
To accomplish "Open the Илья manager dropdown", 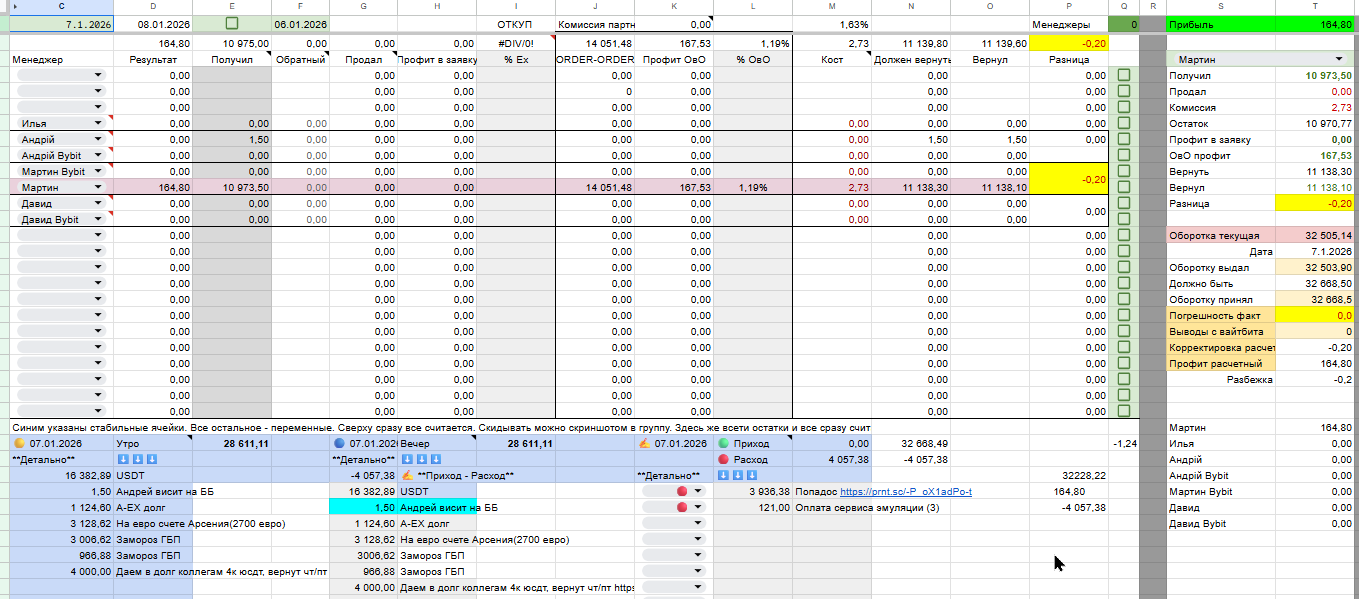I will [98, 124].
